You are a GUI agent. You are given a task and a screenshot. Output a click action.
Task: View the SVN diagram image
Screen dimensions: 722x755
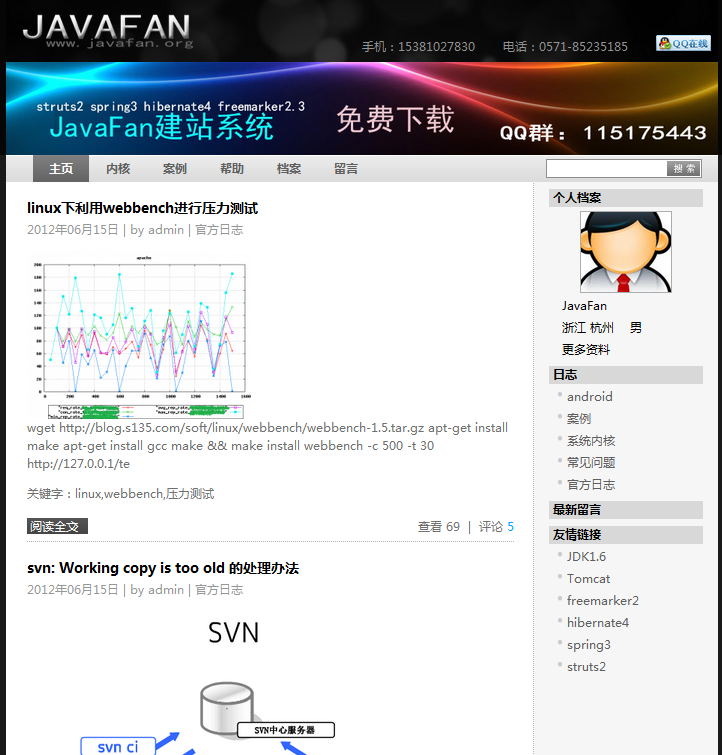pos(207,684)
